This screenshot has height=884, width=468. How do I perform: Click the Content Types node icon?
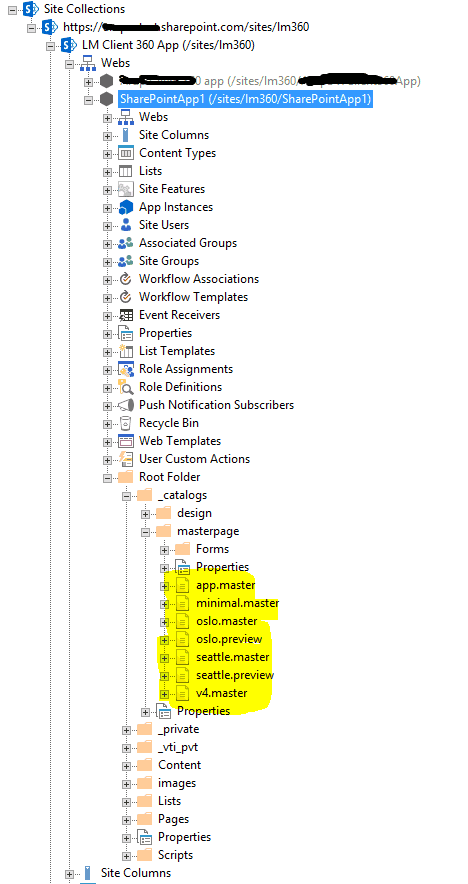125,153
